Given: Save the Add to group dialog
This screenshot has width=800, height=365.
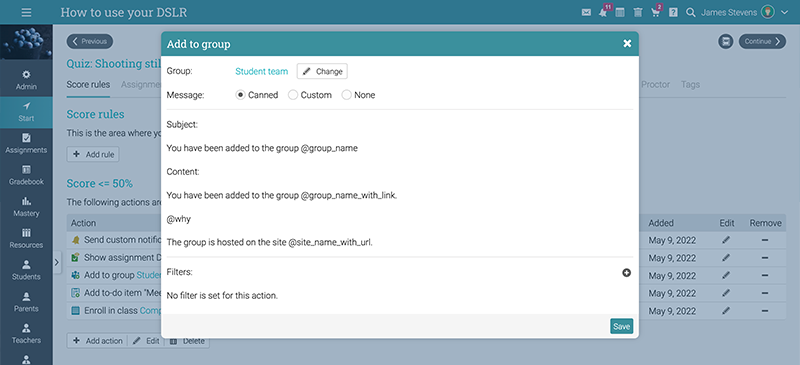Looking at the screenshot, I should click(621, 326).
